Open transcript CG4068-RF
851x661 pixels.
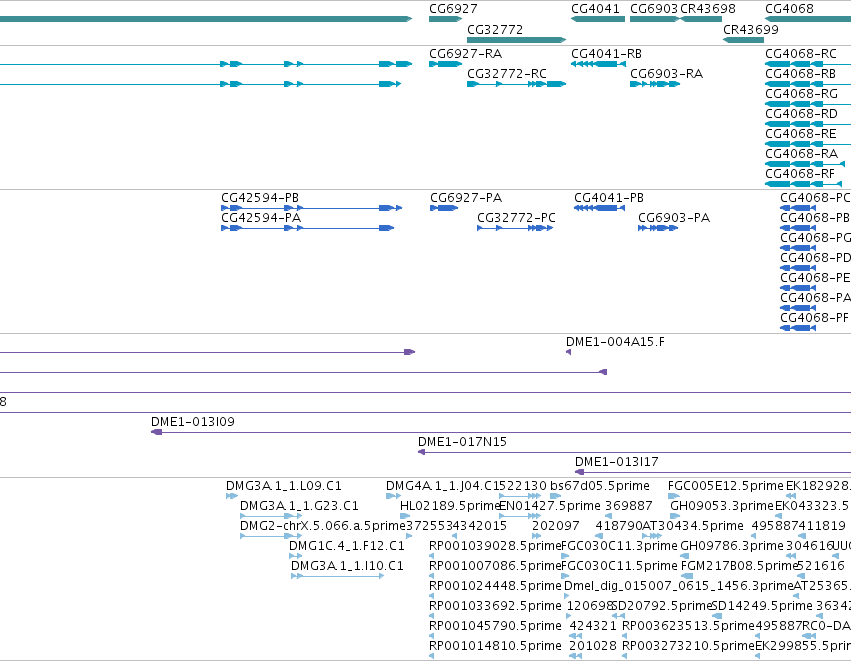800,174
